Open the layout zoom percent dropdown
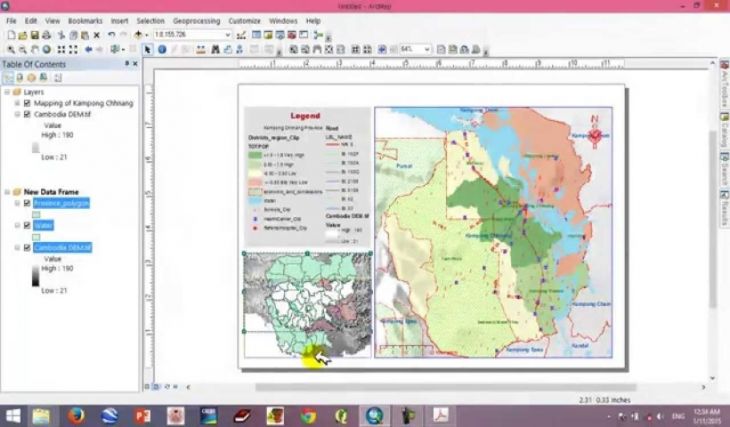 click(x=426, y=49)
